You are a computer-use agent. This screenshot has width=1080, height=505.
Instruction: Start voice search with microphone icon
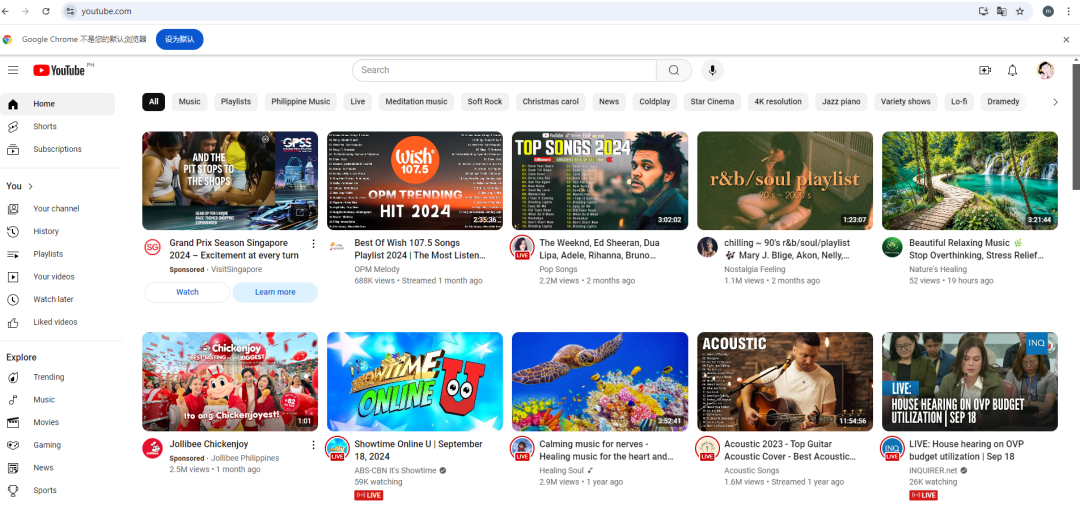click(x=712, y=70)
